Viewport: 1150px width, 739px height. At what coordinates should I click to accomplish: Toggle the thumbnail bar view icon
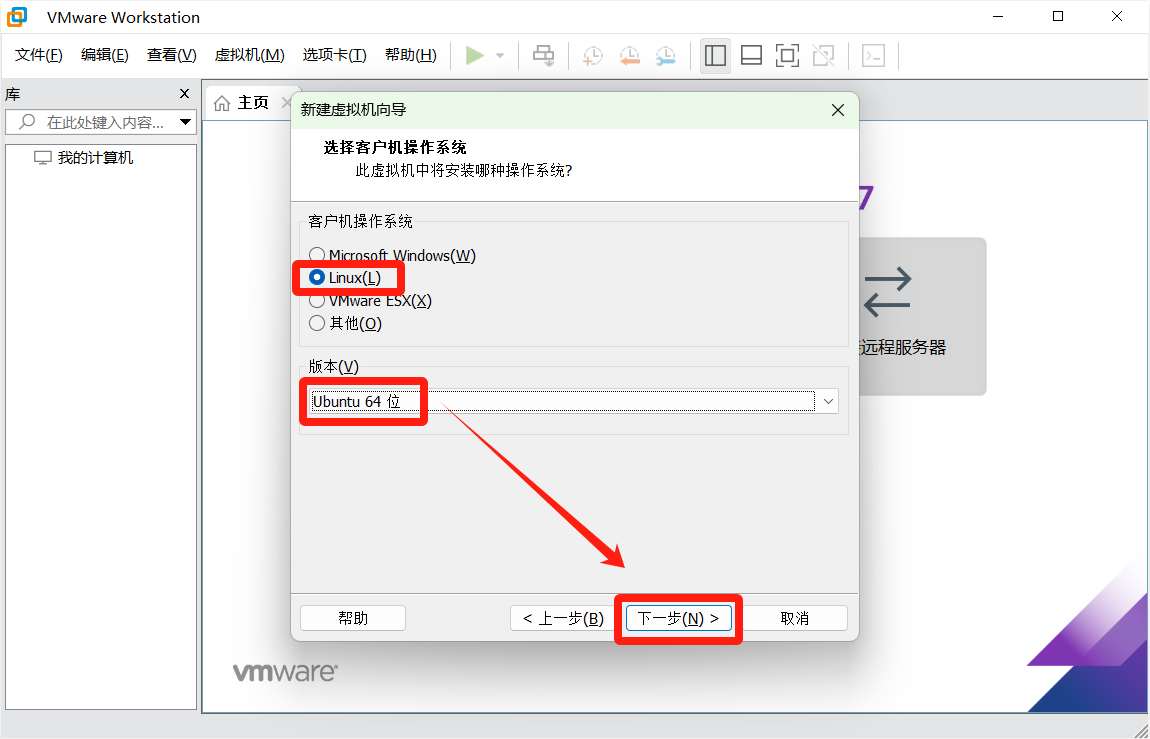[x=751, y=56]
